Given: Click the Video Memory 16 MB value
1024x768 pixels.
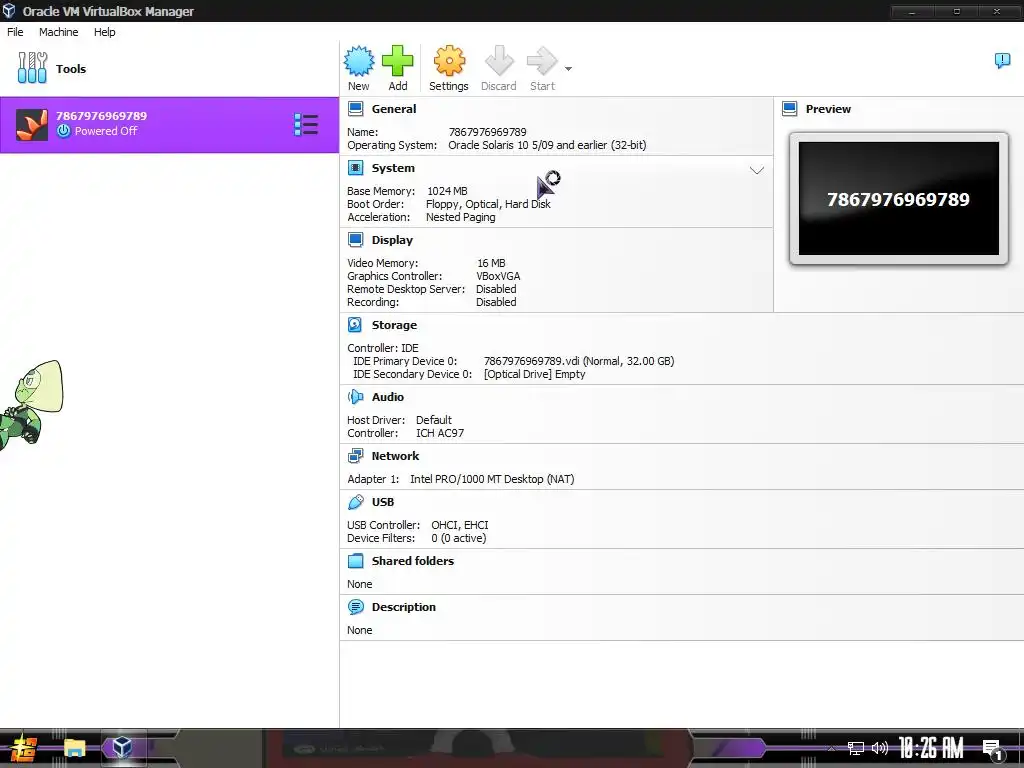Looking at the screenshot, I should 491,263.
